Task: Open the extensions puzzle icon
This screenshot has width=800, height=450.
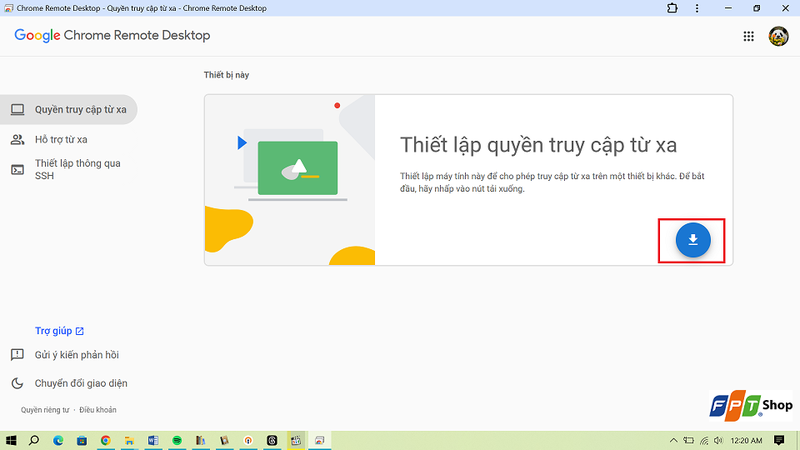Action: point(672,8)
